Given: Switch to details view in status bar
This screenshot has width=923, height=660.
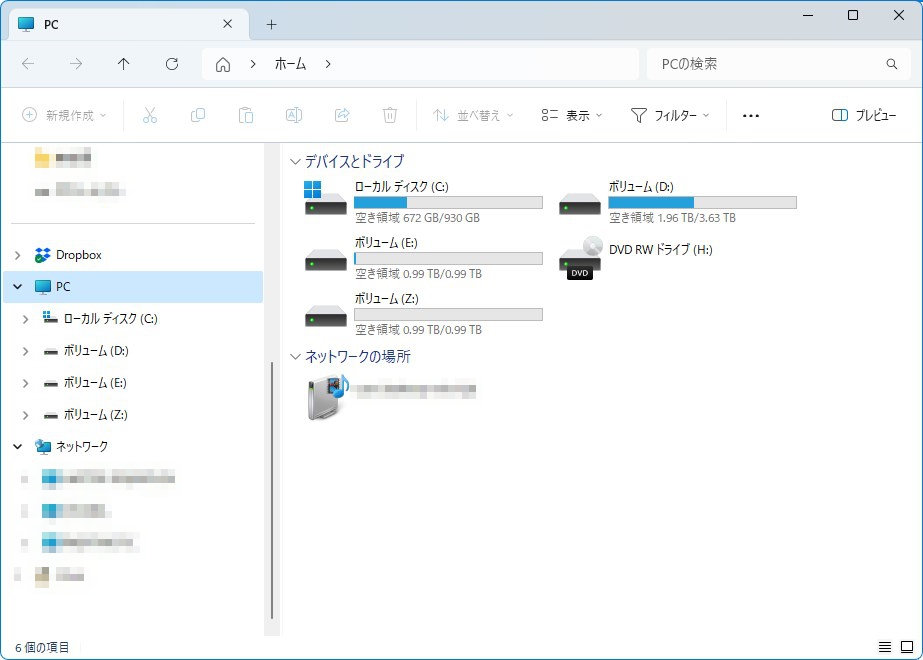Looking at the screenshot, I should (x=884, y=647).
